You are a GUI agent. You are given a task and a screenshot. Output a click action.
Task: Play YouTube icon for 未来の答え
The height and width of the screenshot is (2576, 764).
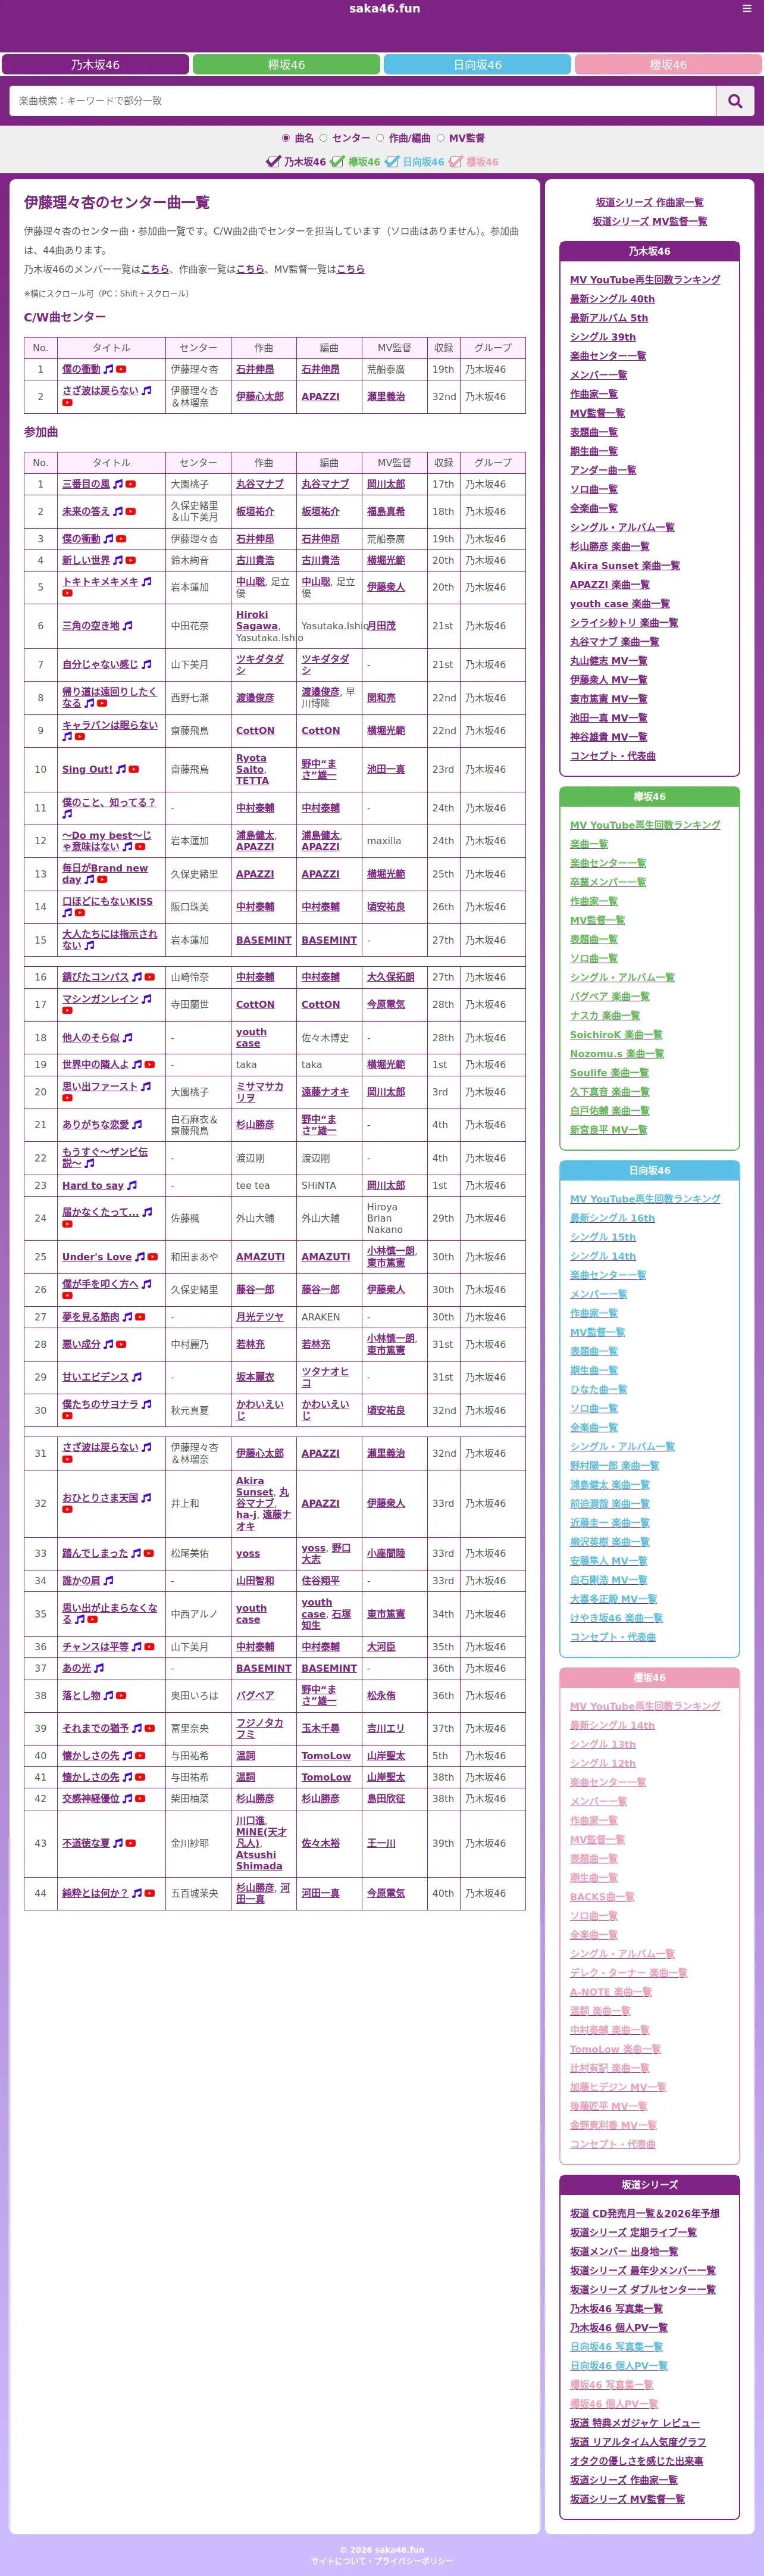click(130, 511)
